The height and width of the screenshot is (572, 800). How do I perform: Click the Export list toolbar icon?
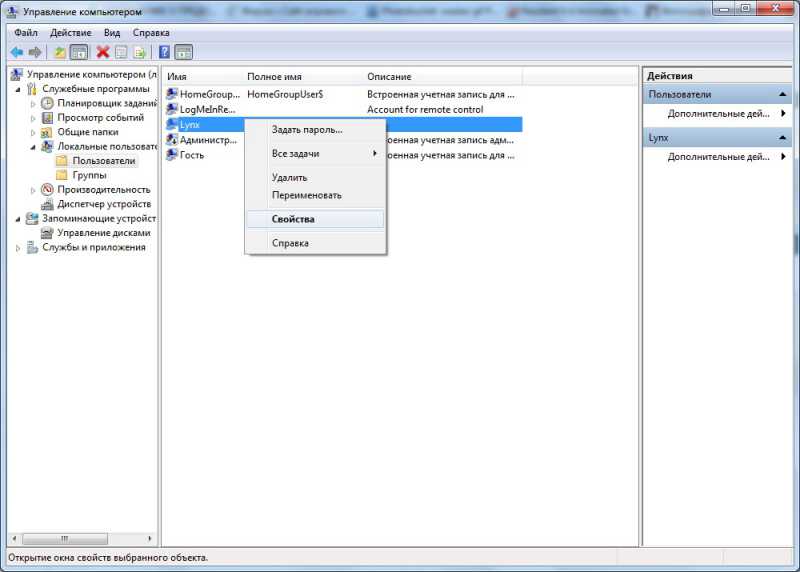click(139, 52)
